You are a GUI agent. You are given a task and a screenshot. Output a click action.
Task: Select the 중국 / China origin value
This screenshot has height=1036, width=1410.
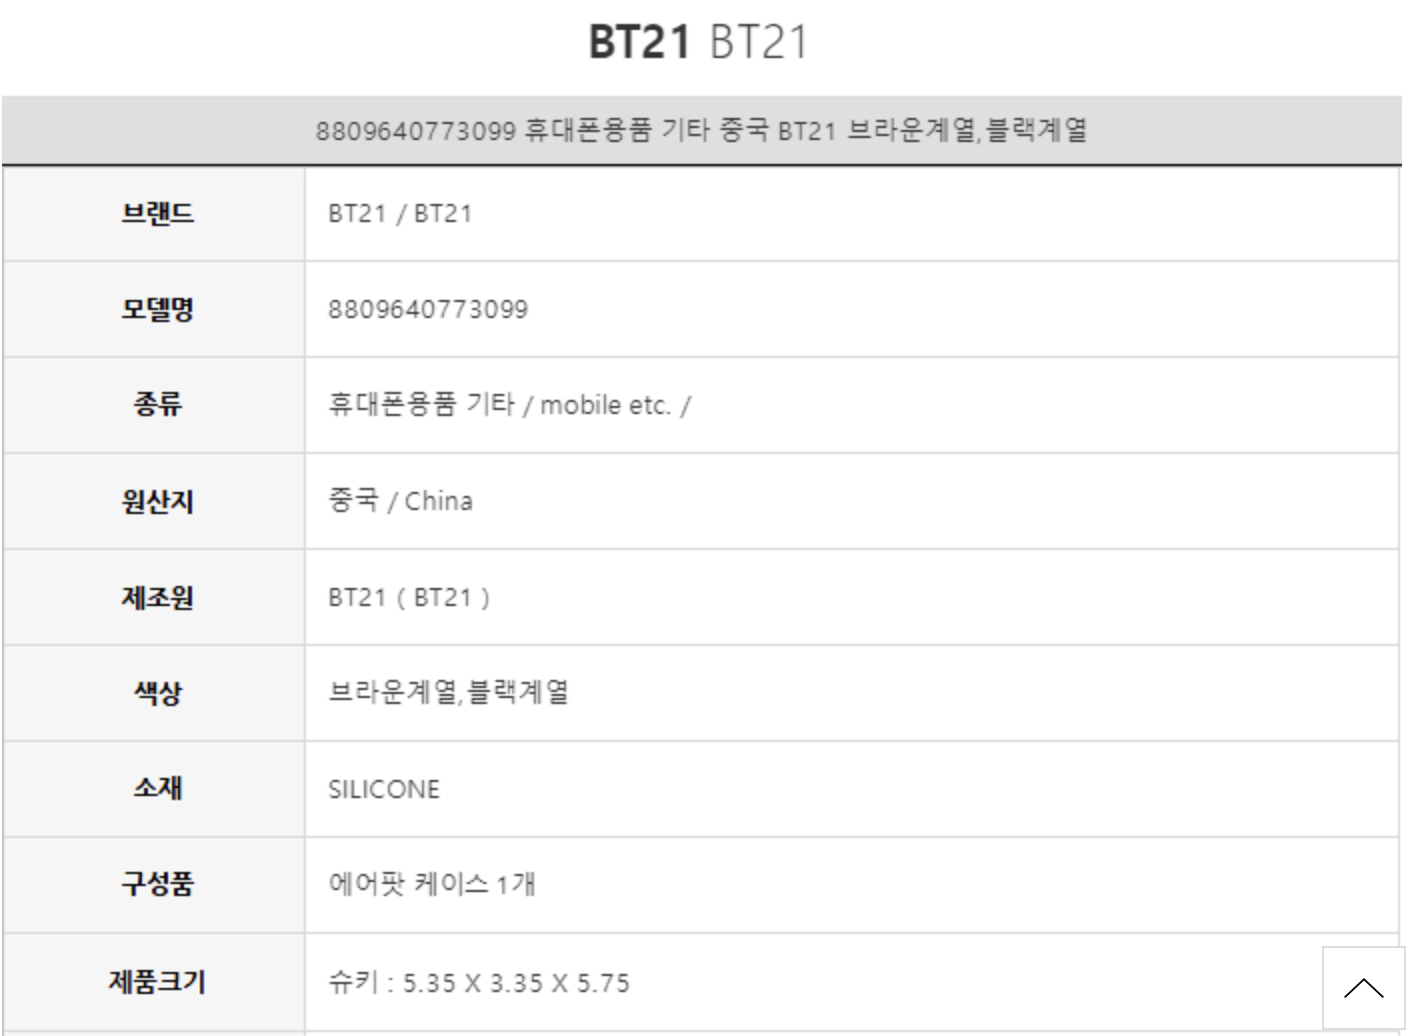click(400, 500)
